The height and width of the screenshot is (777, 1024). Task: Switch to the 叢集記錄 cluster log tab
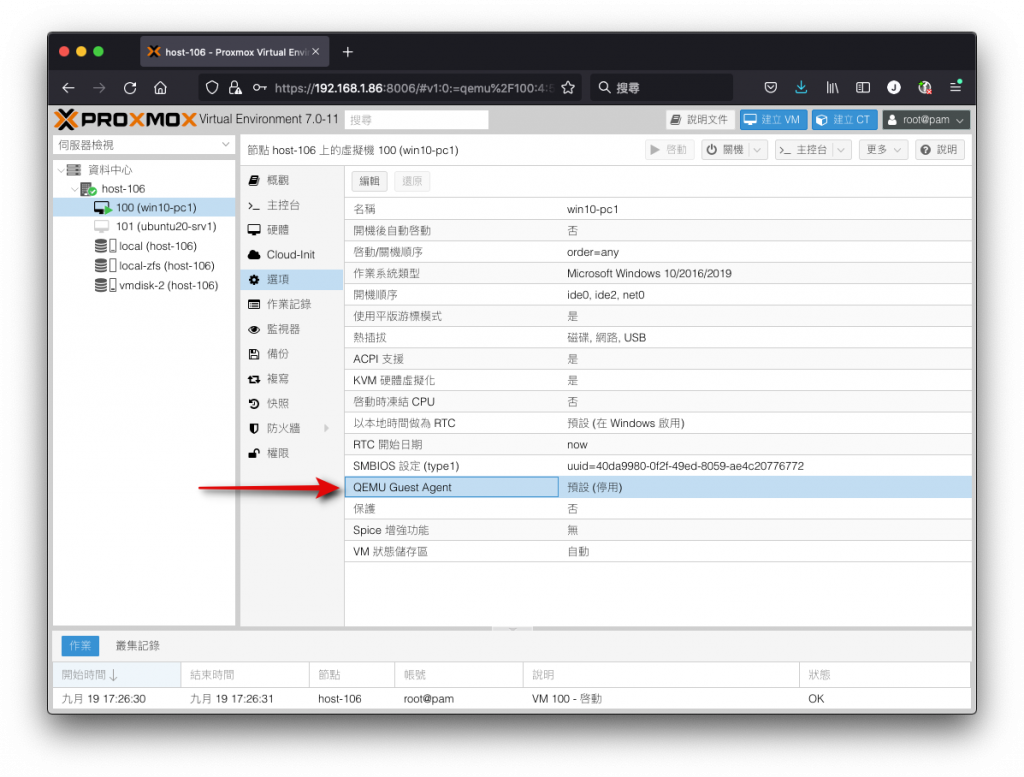coord(138,646)
